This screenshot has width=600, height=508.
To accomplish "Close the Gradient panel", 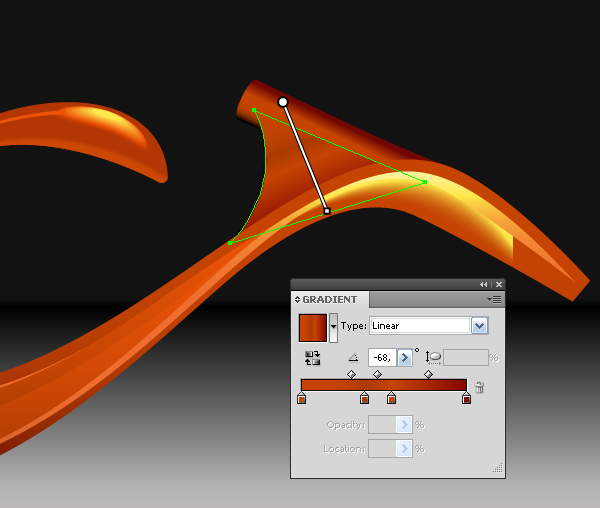I will pos(499,284).
